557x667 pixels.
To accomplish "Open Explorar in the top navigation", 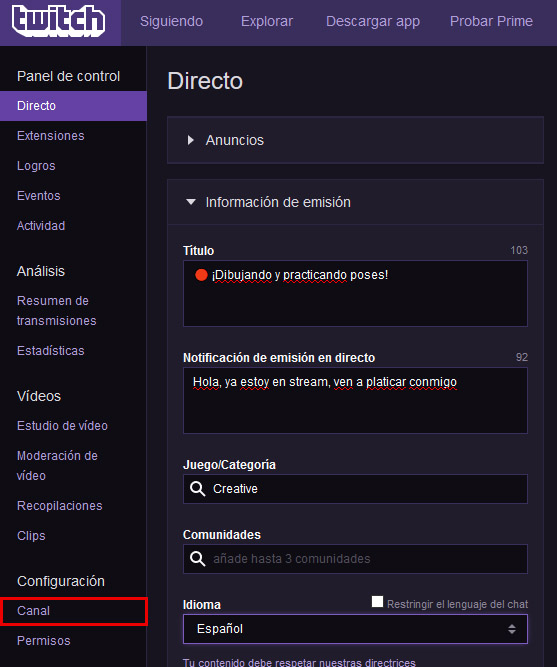I will click(267, 21).
